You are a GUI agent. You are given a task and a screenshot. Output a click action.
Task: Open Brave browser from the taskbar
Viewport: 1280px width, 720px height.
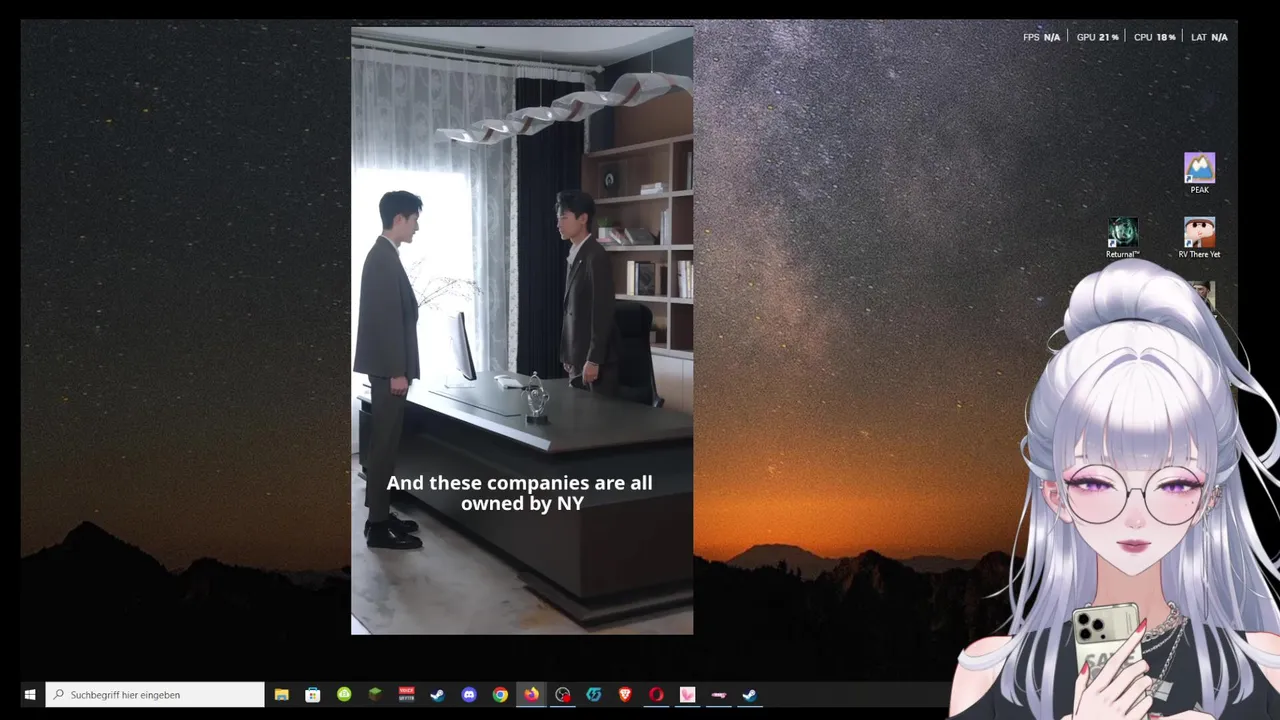pyautogui.click(x=625, y=694)
